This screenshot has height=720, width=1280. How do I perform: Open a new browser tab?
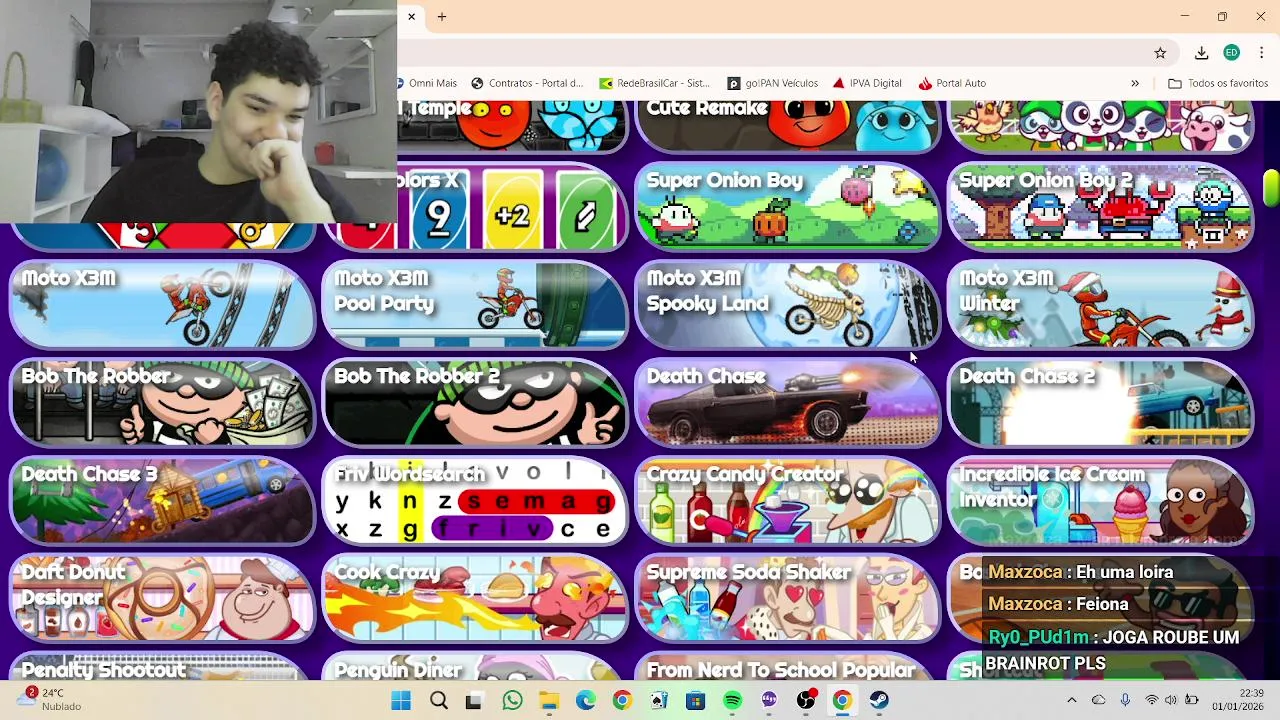click(441, 17)
